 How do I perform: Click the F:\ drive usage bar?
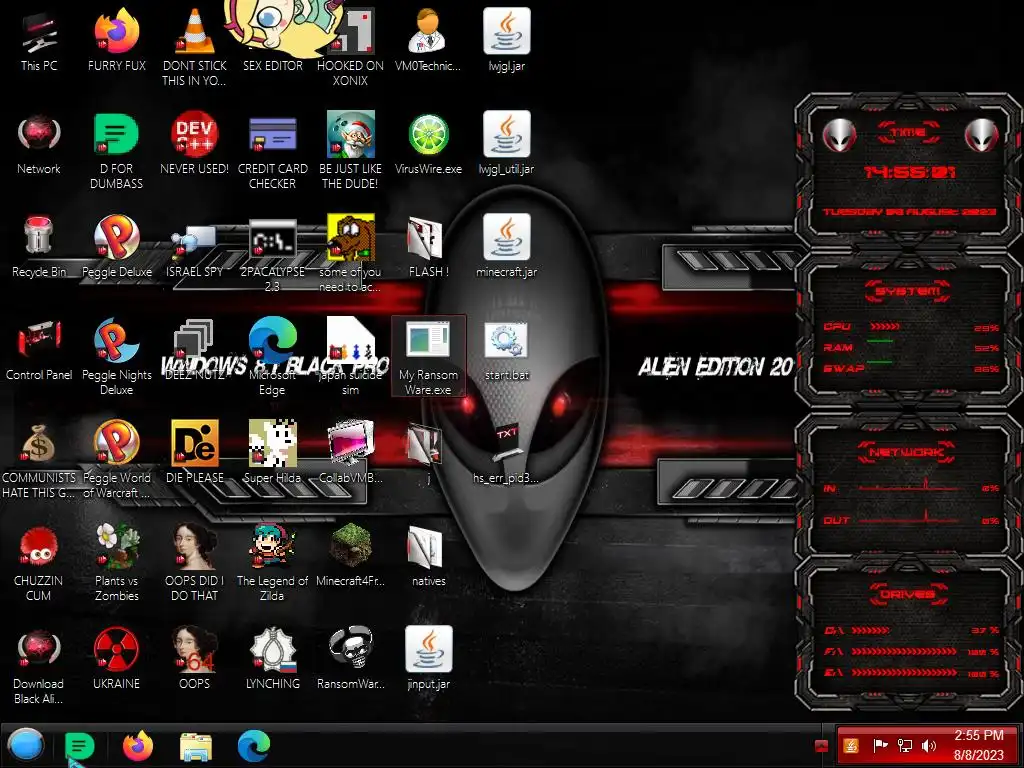904,651
